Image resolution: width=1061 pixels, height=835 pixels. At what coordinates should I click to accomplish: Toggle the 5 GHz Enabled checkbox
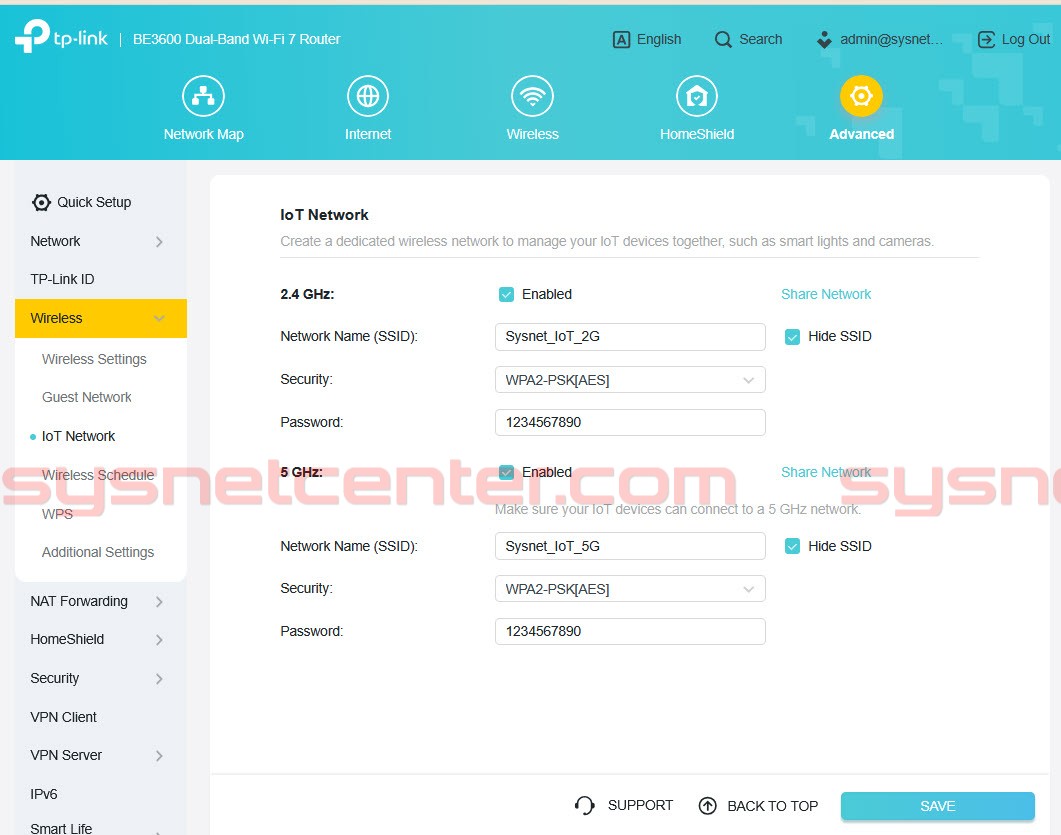pyautogui.click(x=506, y=472)
